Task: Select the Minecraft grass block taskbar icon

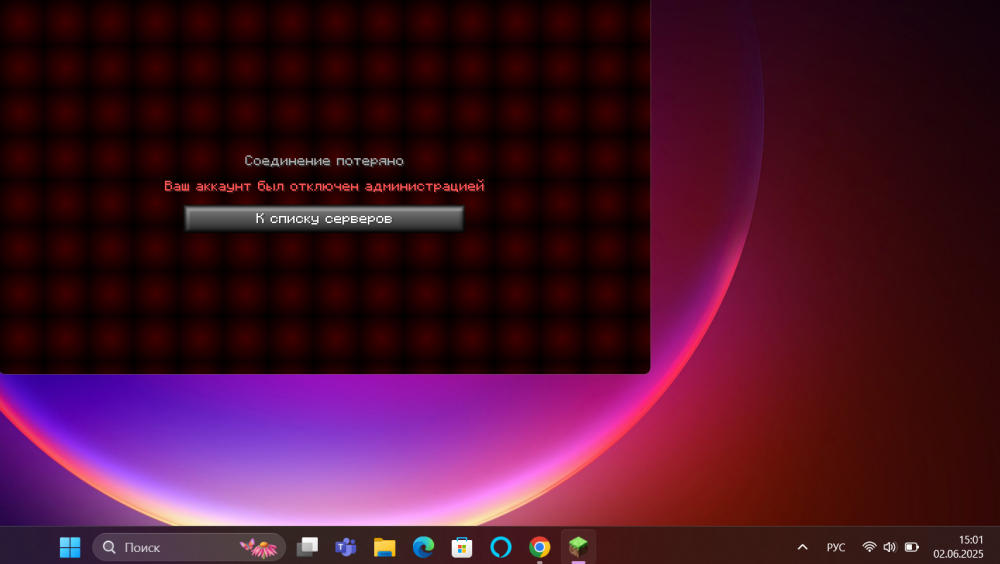Action: point(578,547)
